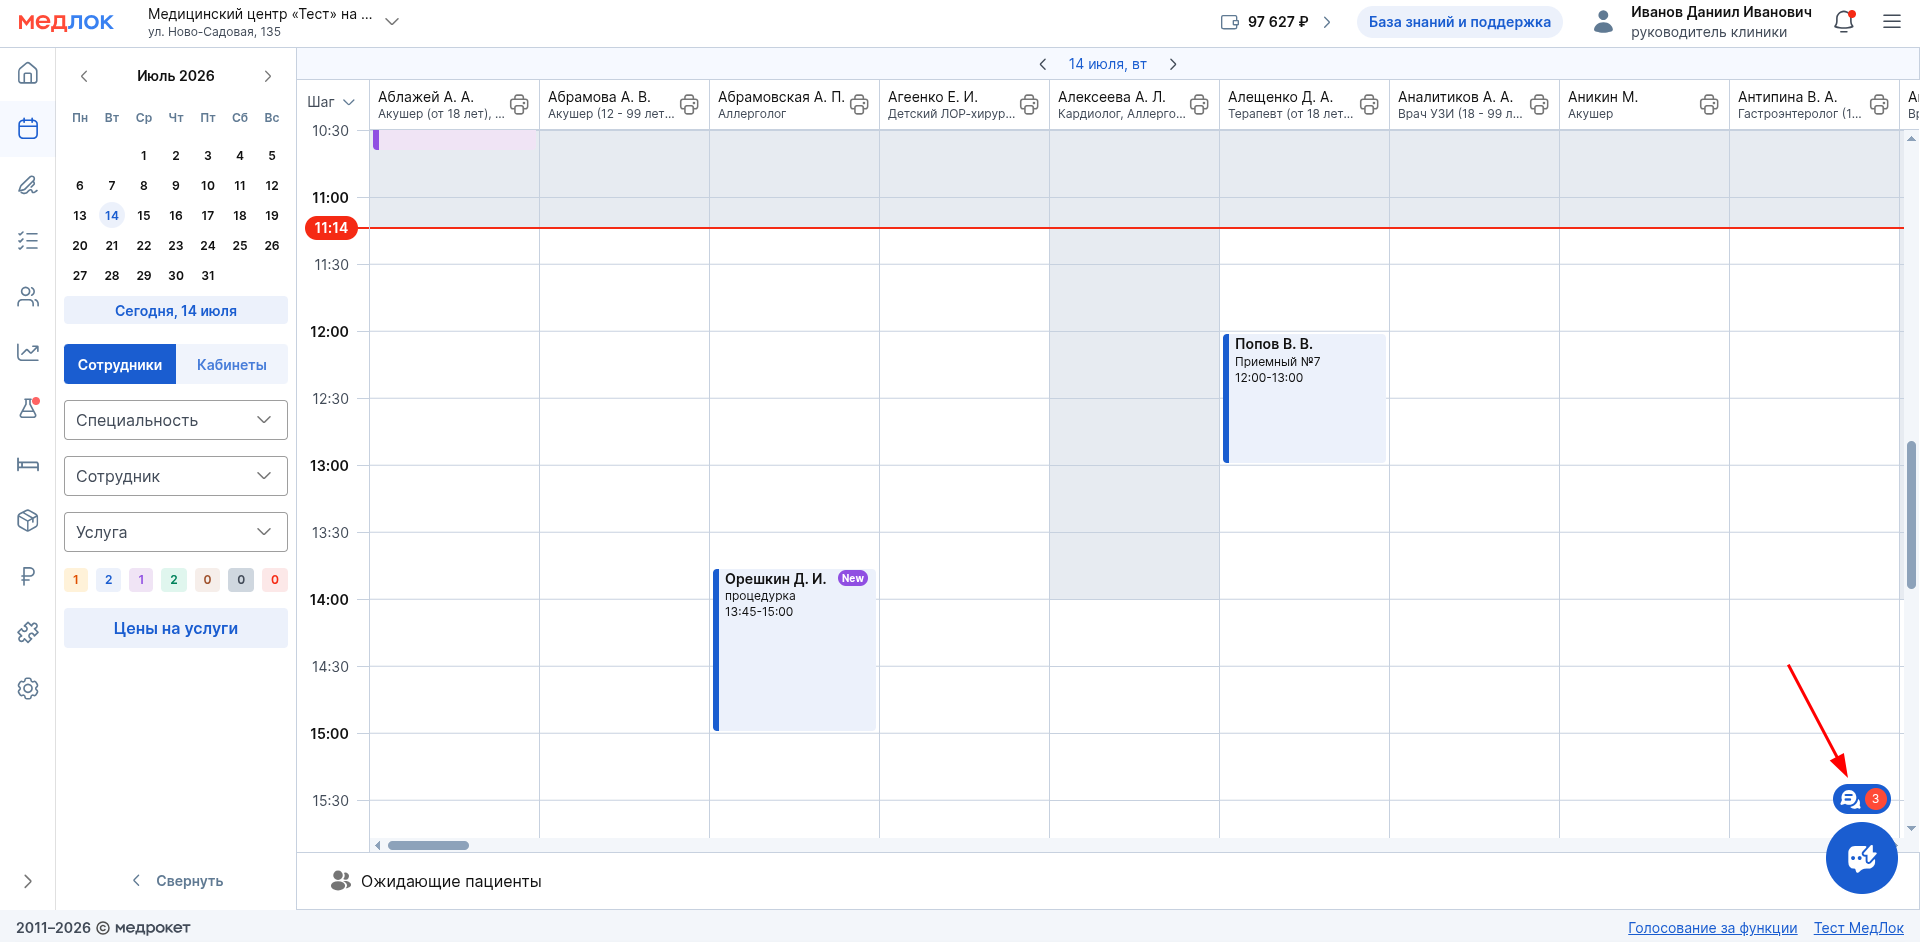Print schedule for Антипина В. А.
1920x942 pixels.
1879,104
